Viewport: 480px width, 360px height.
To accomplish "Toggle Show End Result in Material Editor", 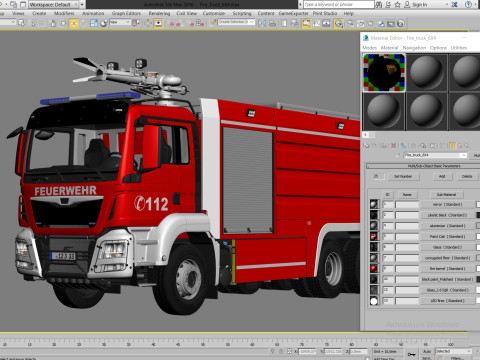I will pos(452,146).
